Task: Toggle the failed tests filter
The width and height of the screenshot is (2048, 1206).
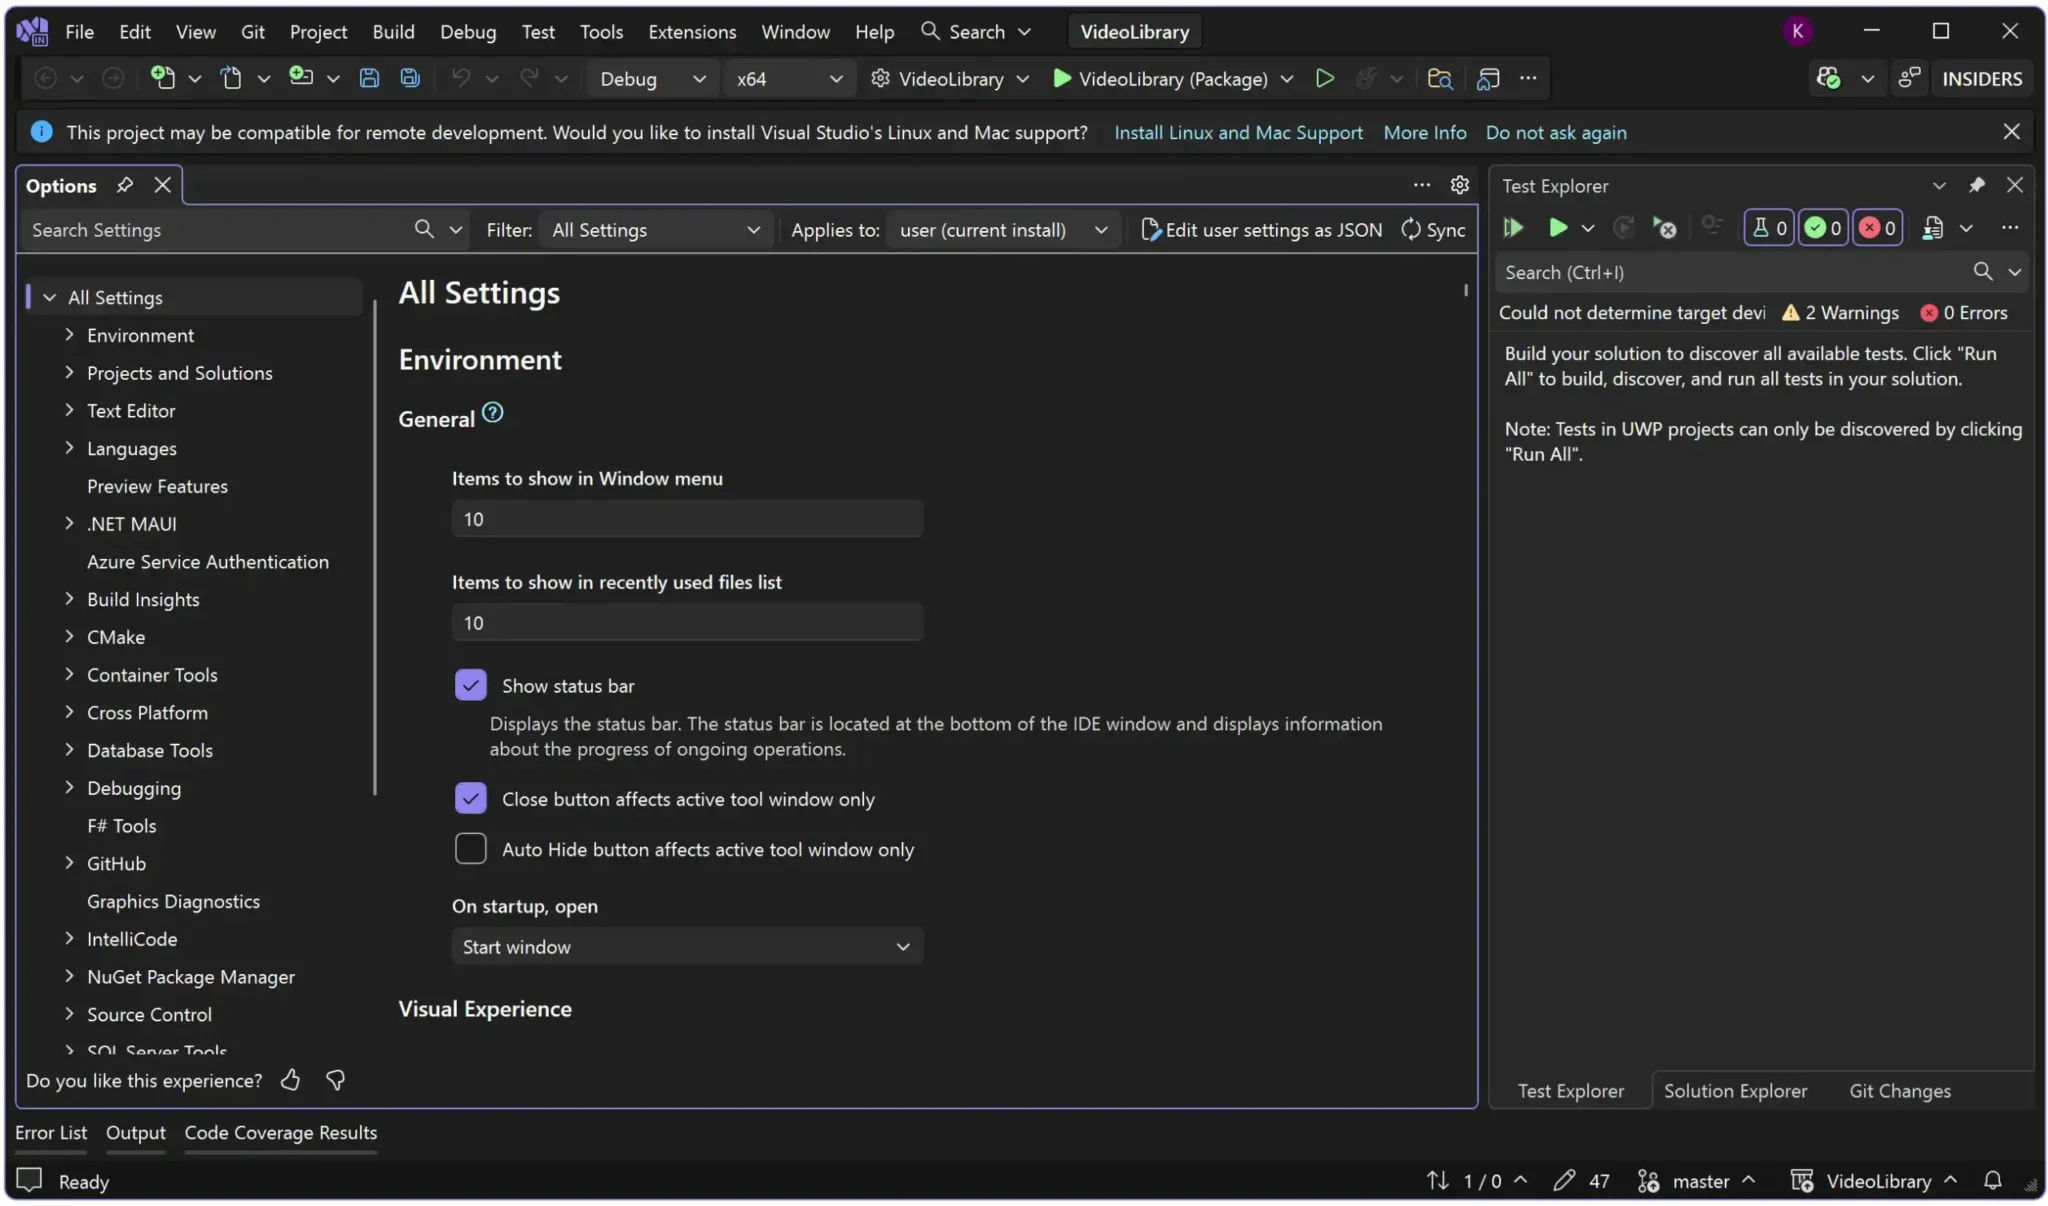Action: (1876, 228)
